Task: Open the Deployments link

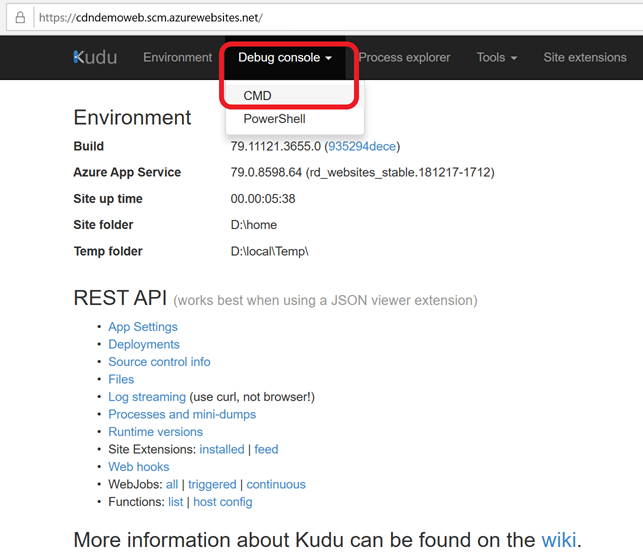Action: pyautogui.click(x=144, y=344)
